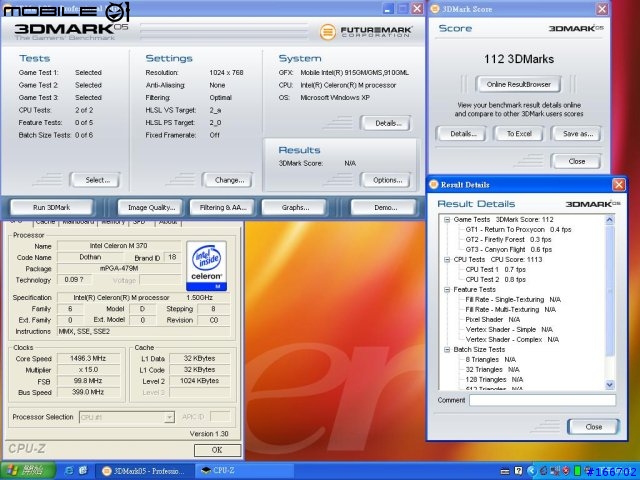Switch to 3DMark05 taskbar button
Screen dimensions: 640x480
point(144,471)
